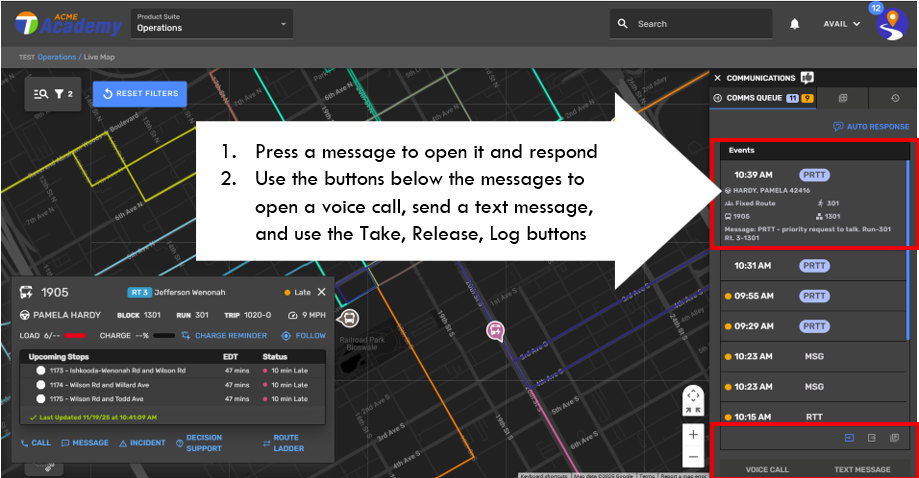This screenshot has height=478, width=919.
Task: Click the user profile avatar
Action: (x=891, y=25)
